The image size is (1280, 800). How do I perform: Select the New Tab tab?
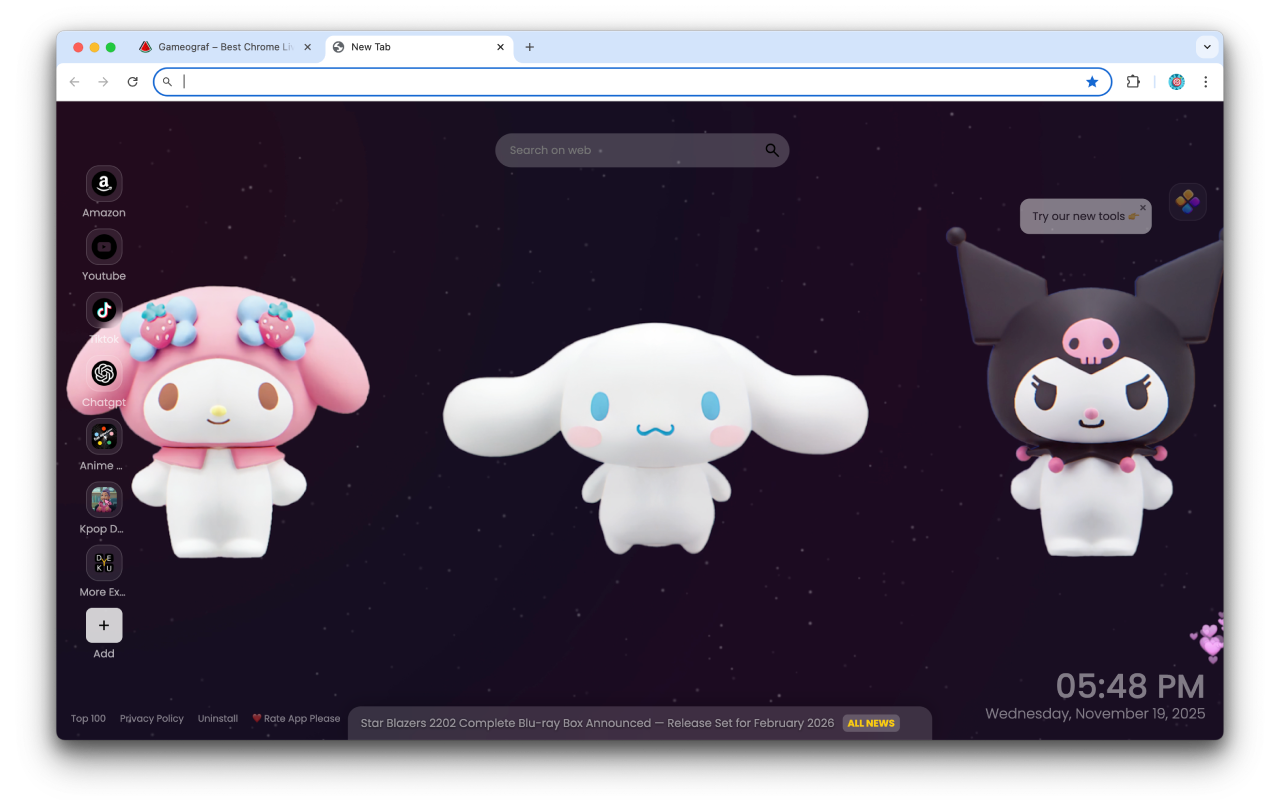[x=418, y=47]
